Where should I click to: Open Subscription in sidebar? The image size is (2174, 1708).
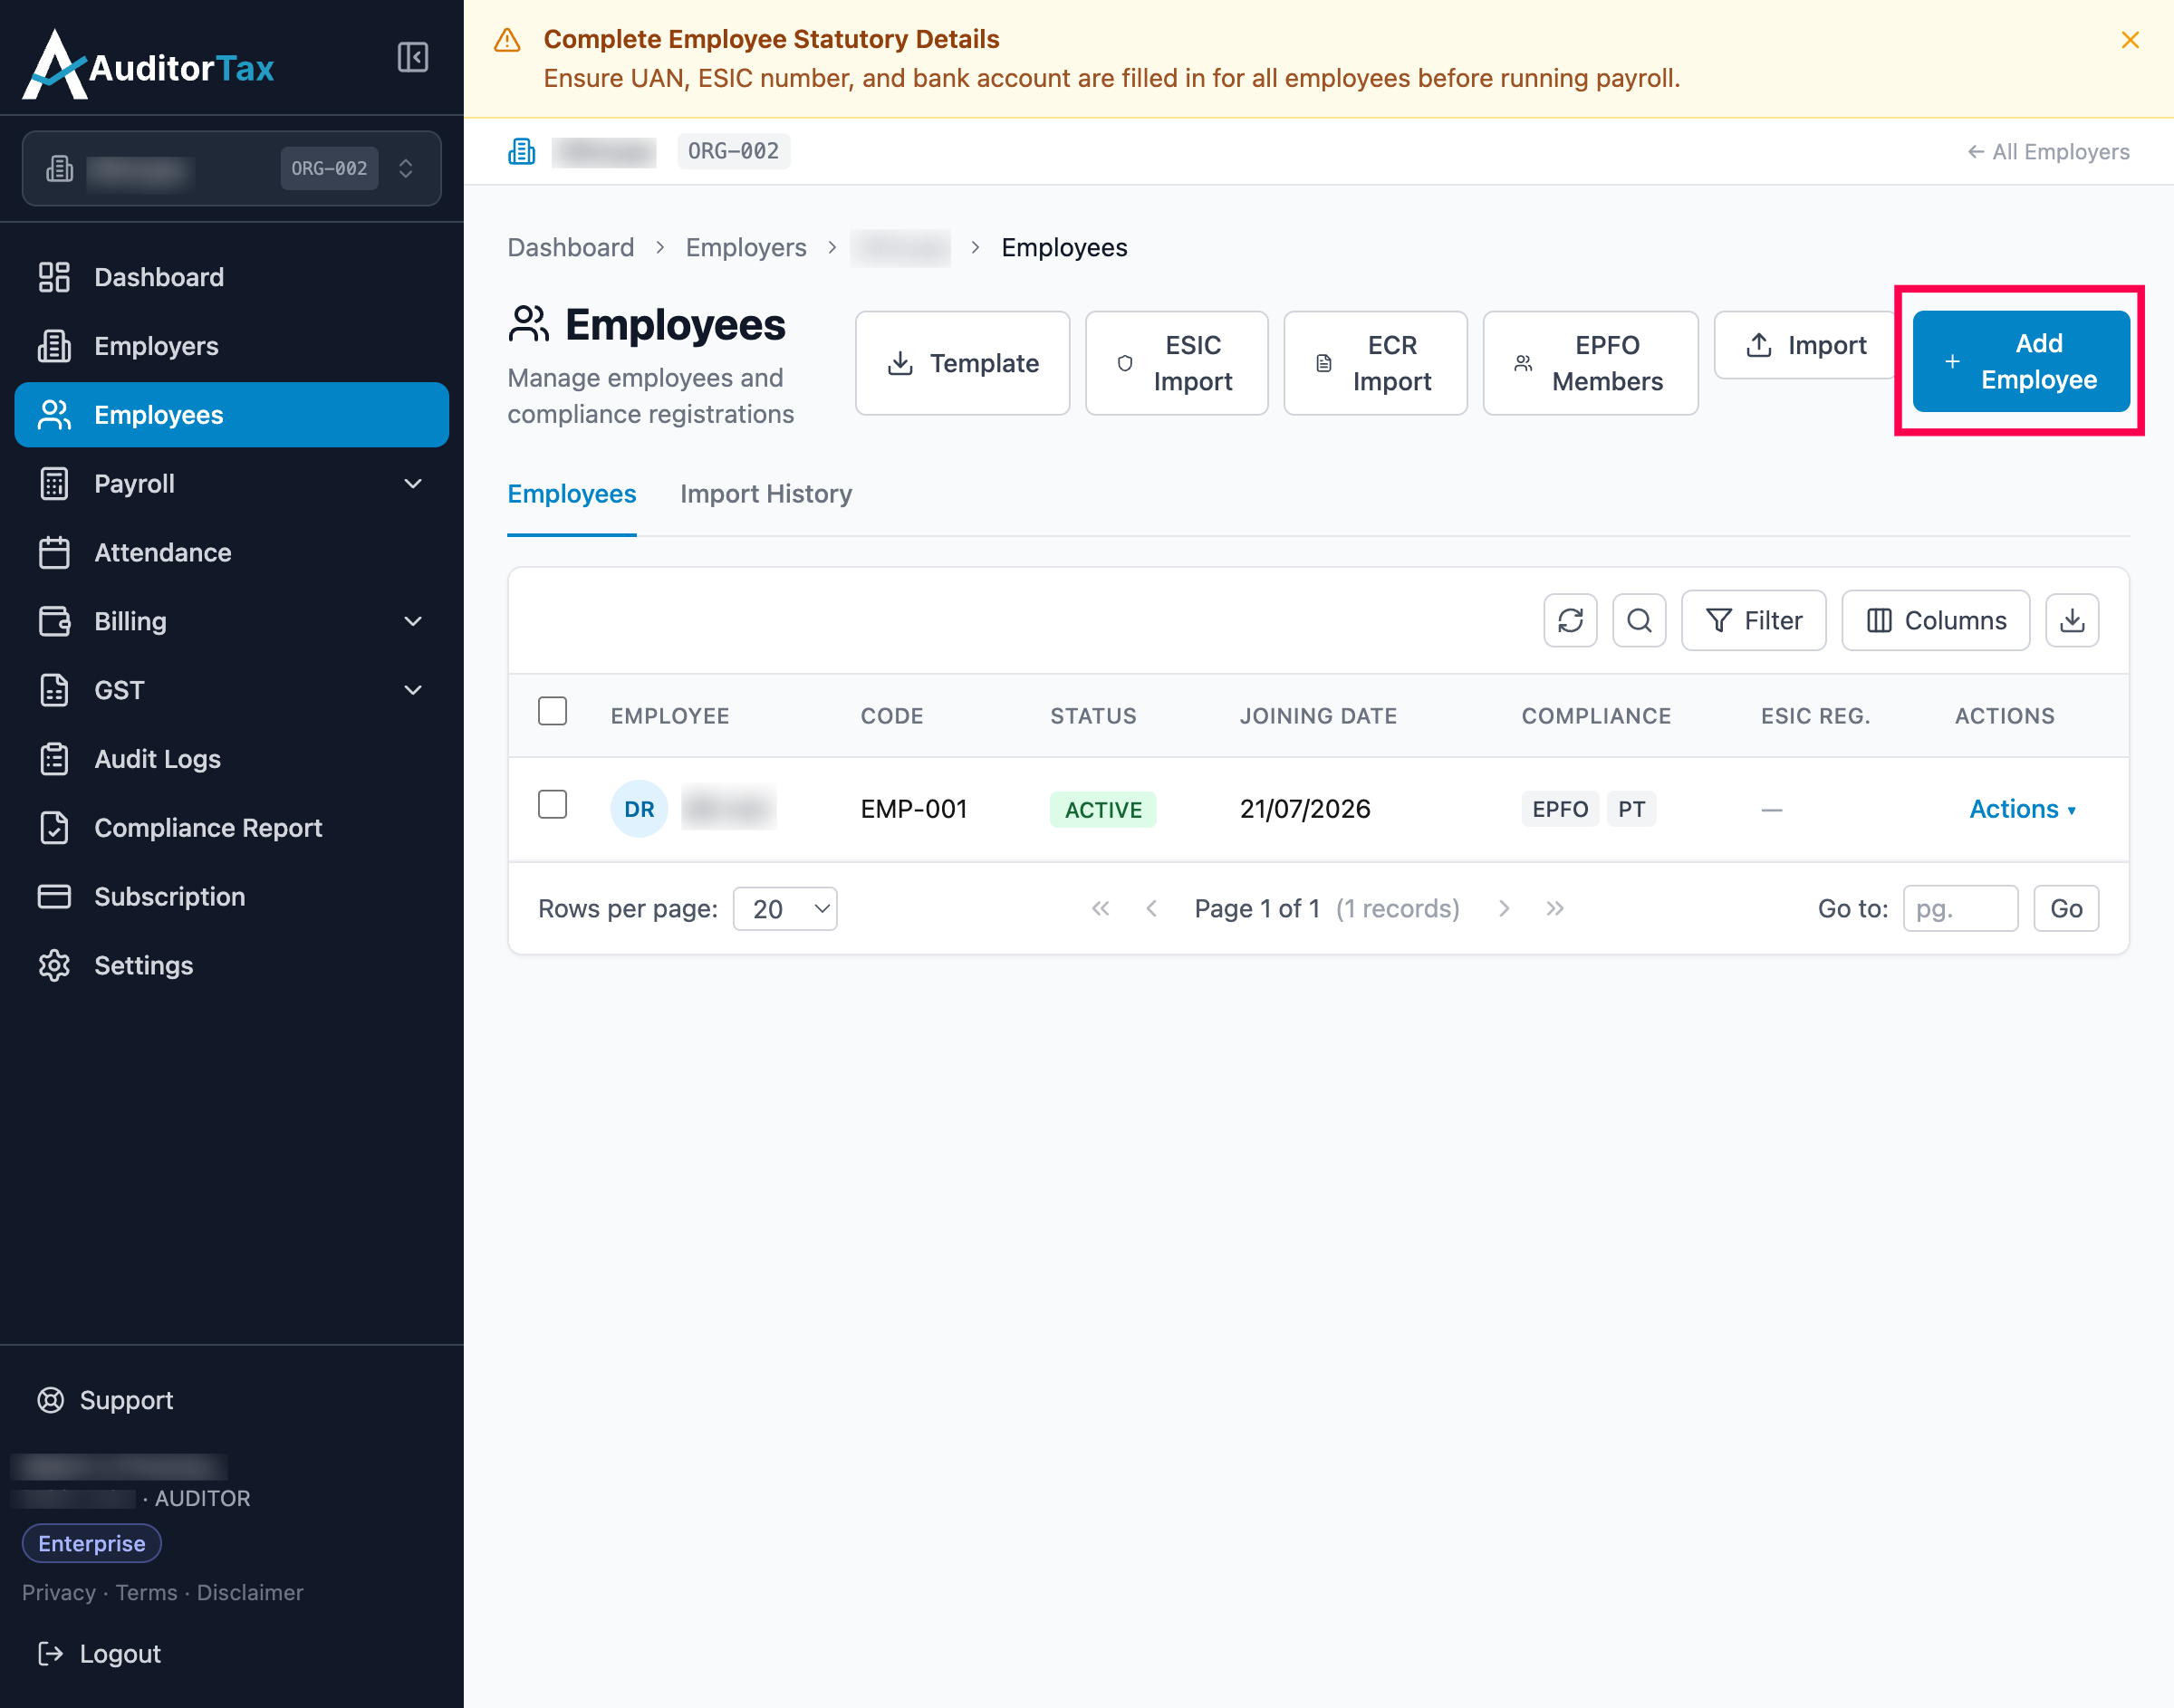click(232, 896)
